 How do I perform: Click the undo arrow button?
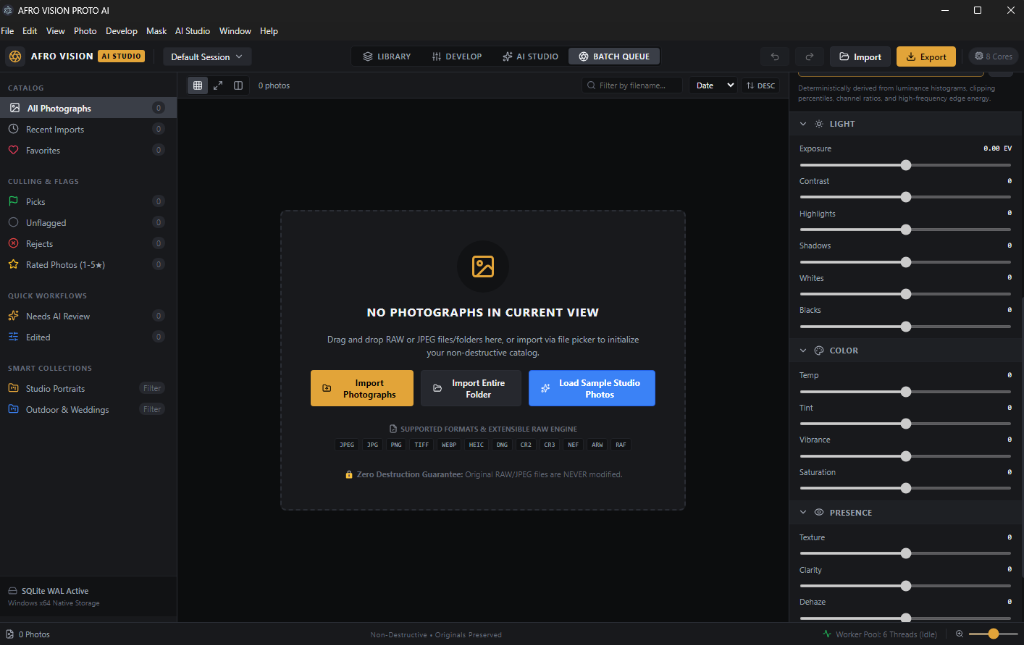click(x=775, y=57)
